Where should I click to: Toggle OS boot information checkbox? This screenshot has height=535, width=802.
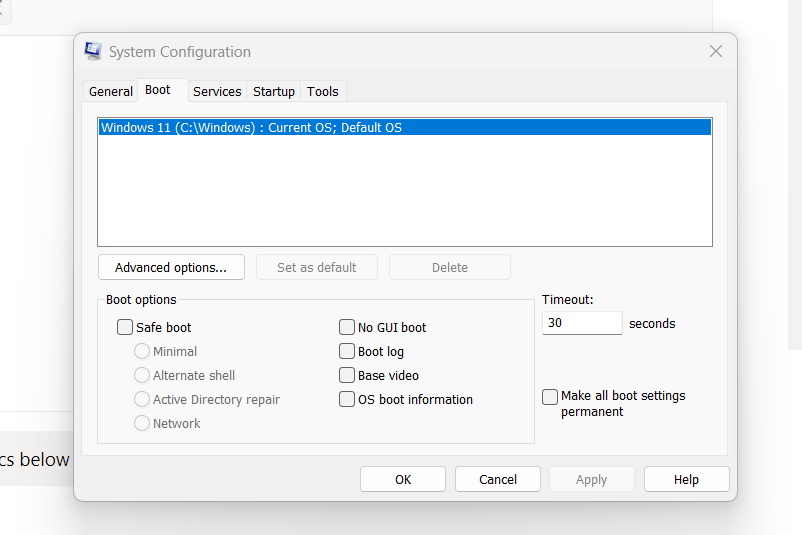coord(347,399)
